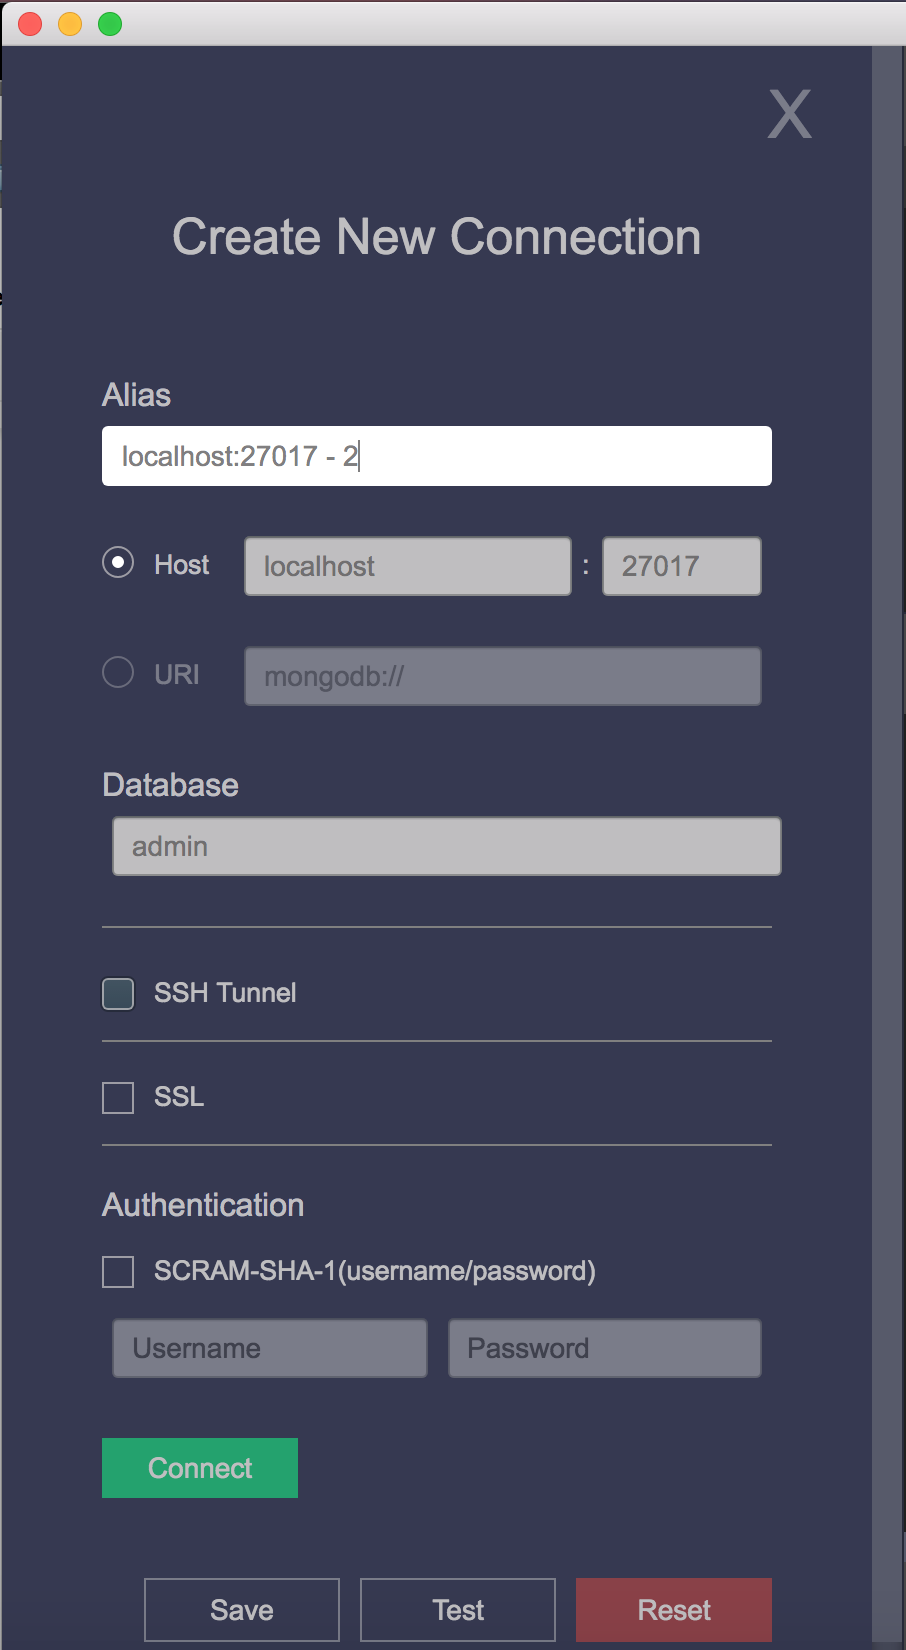The height and width of the screenshot is (1650, 906).
Task: Focus the mongodb:// URI field
Action: [502, 676]
